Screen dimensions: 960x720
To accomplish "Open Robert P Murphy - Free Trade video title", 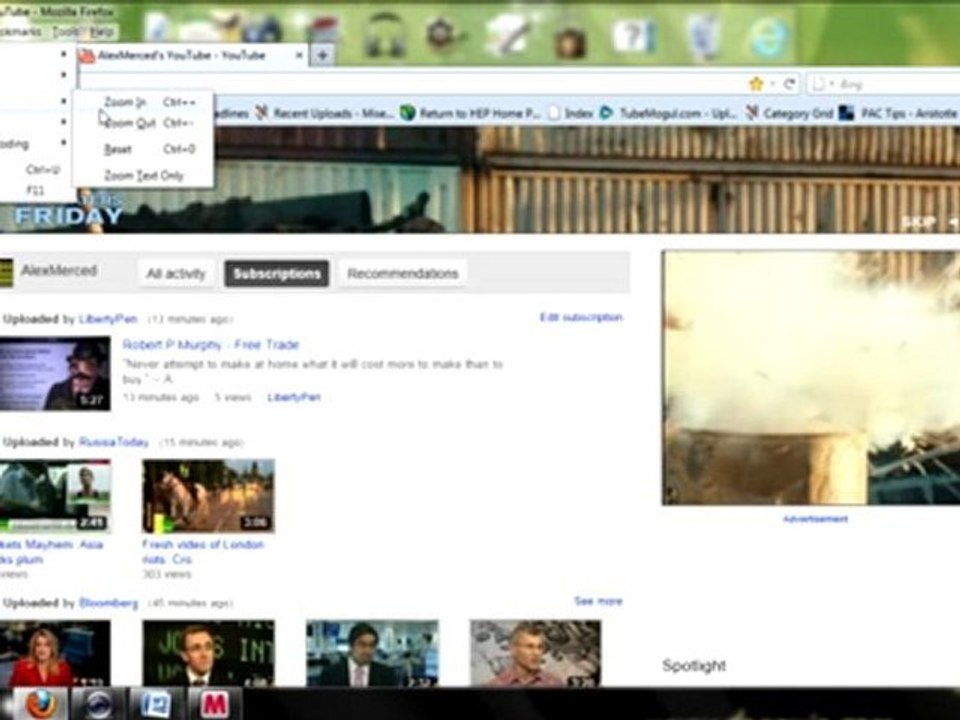I will [211, 345].
